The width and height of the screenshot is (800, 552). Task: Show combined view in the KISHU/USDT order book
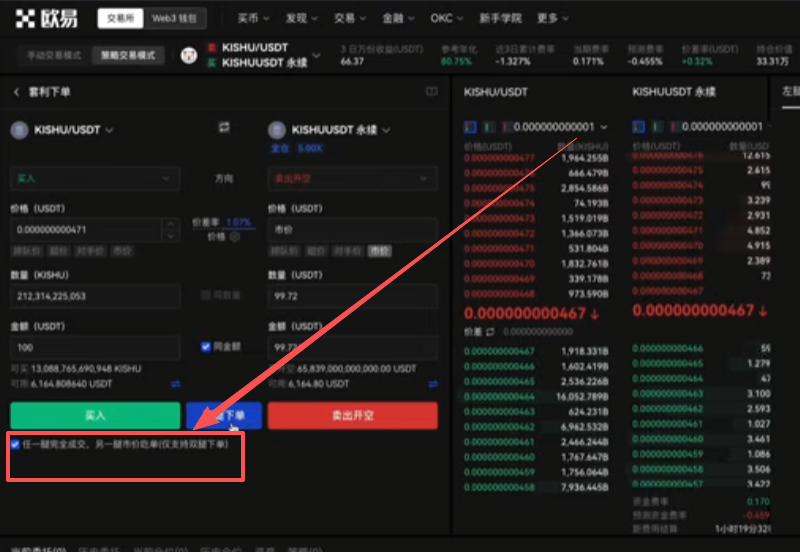coord(470,127)
